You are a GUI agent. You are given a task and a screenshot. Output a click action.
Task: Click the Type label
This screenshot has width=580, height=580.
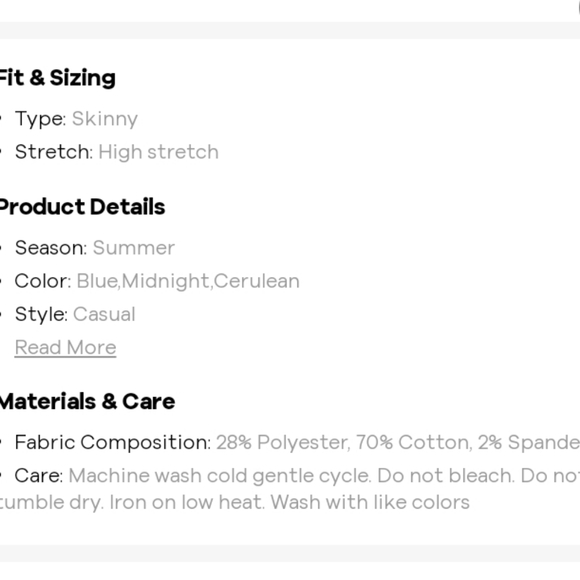click(41, 119)
